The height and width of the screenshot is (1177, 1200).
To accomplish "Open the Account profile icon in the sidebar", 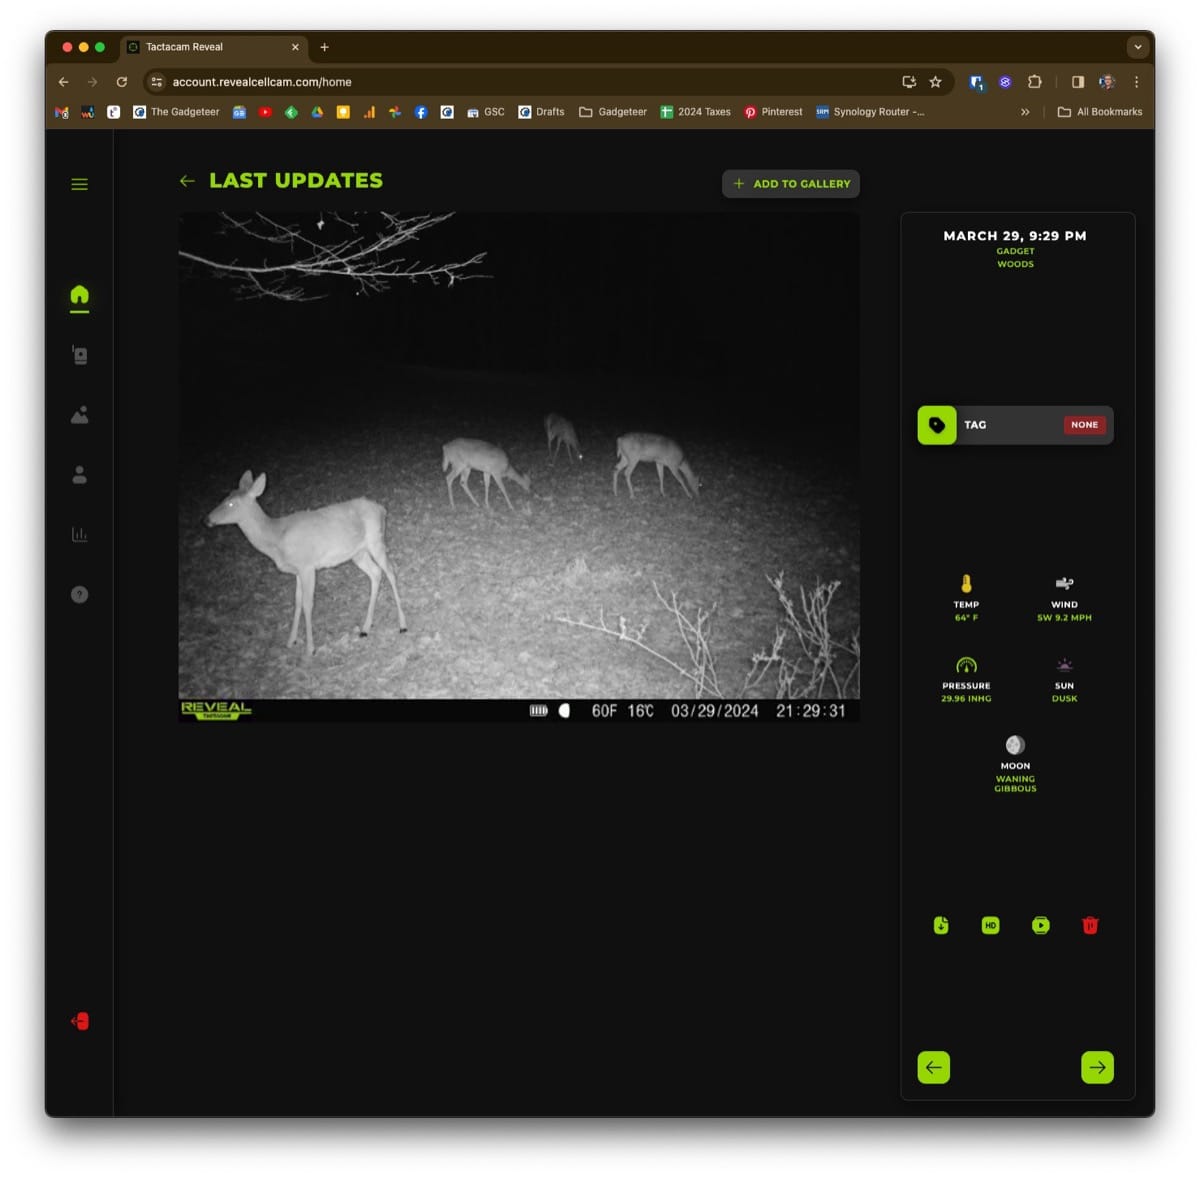I will click(x=80, y=476).
